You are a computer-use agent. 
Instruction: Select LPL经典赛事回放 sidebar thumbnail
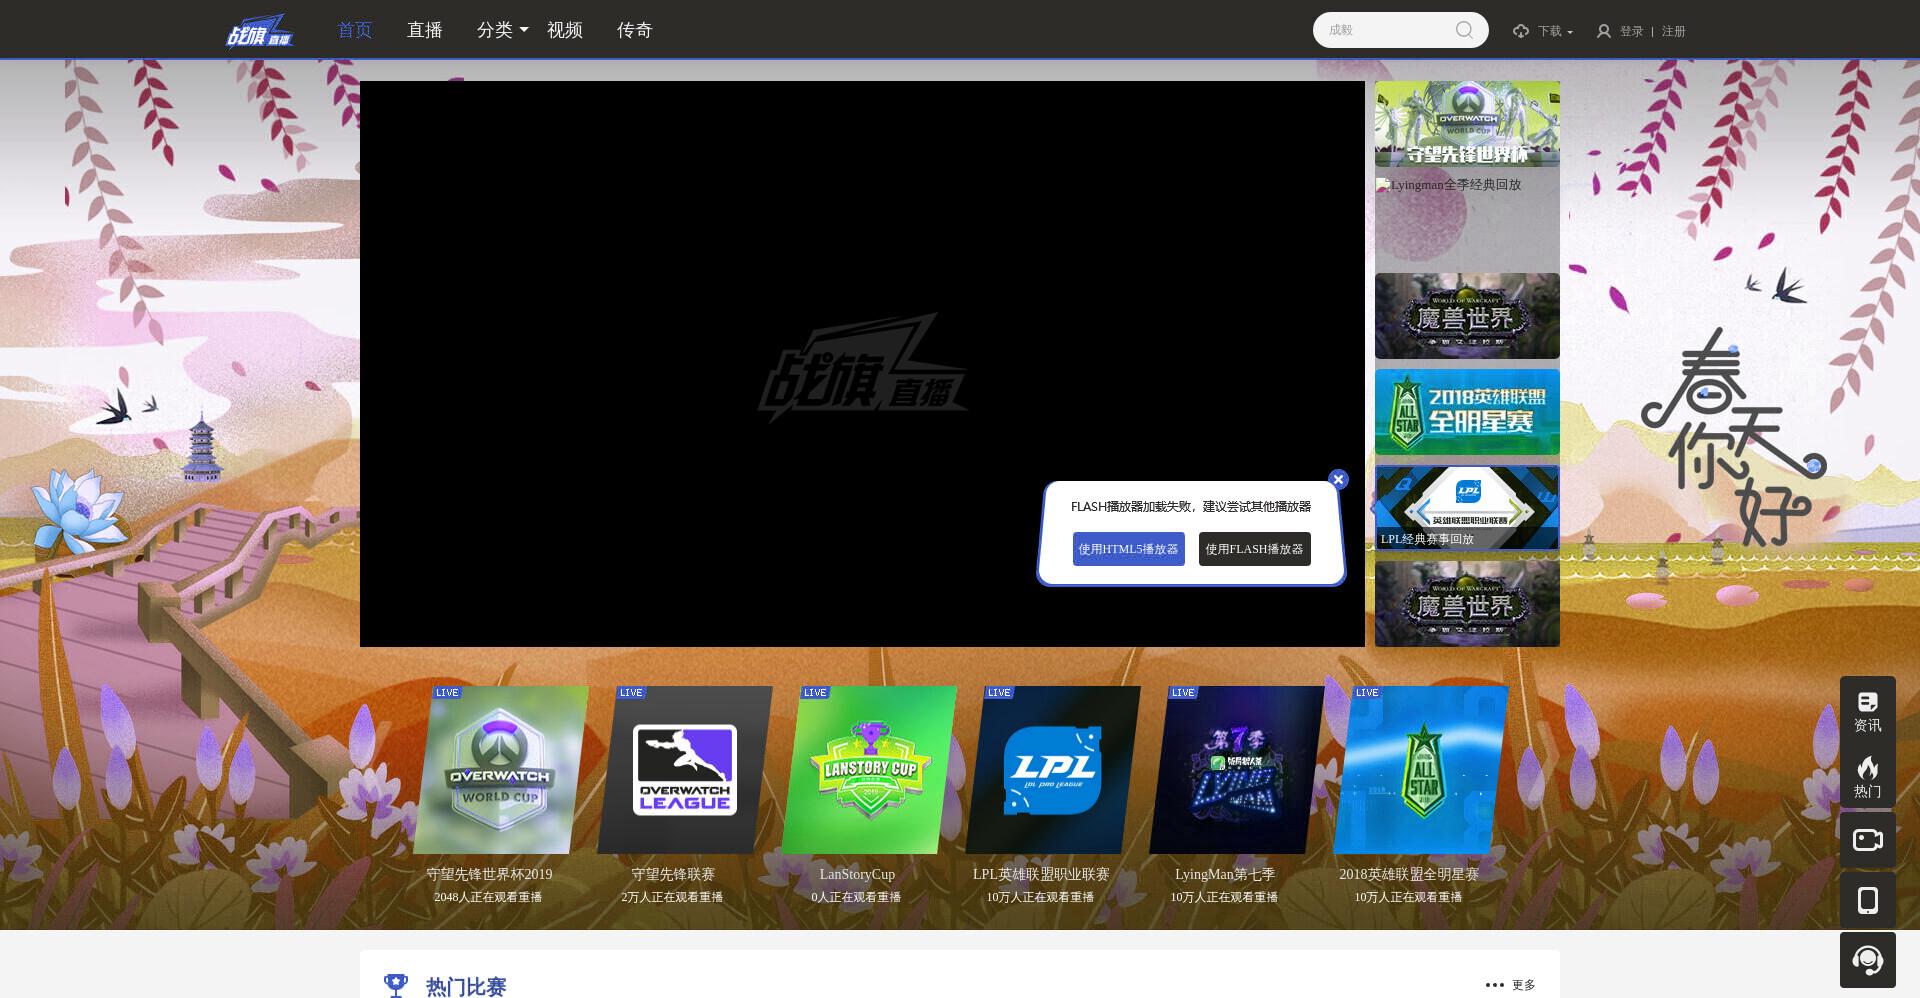1467,508
